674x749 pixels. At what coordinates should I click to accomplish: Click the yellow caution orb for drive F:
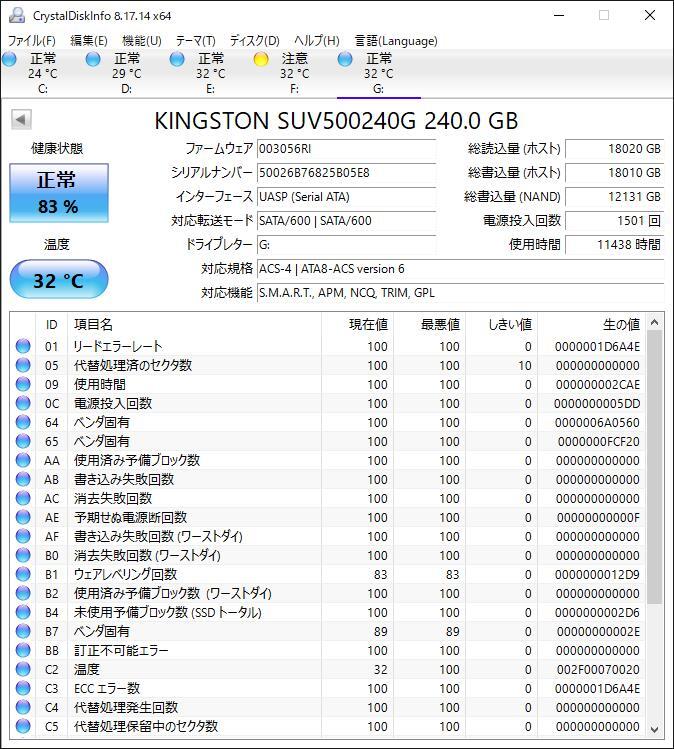point(261,59)
